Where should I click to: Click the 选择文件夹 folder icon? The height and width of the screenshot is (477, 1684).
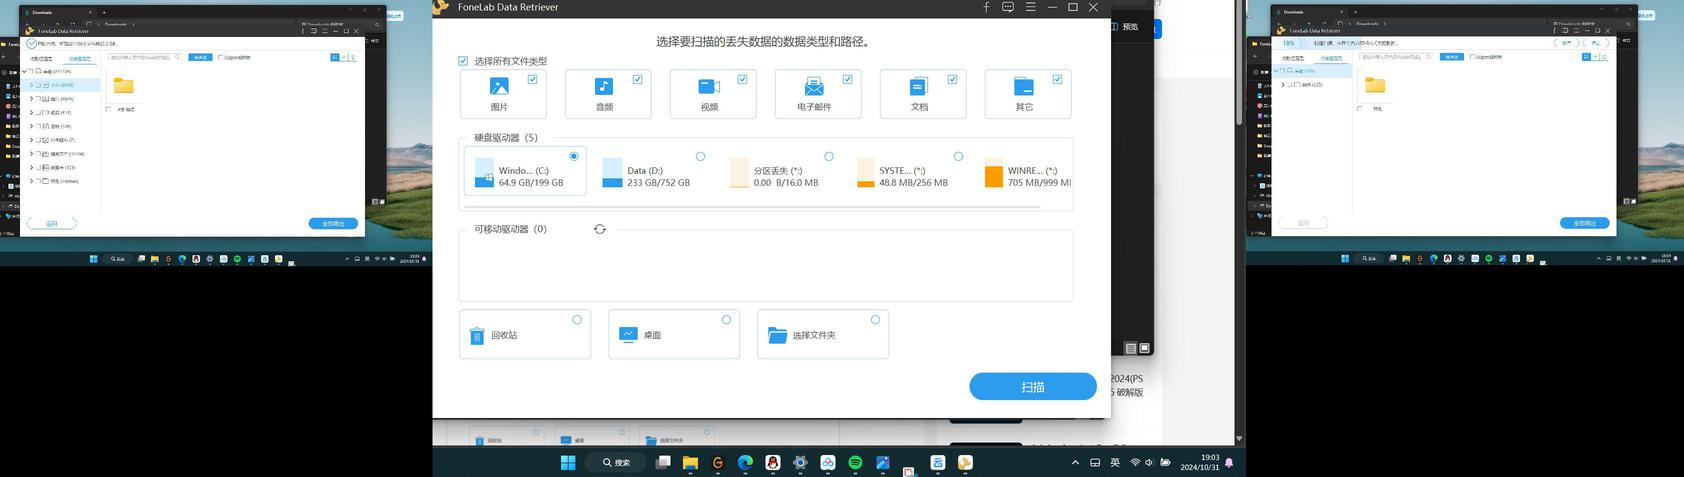(777, 335)
